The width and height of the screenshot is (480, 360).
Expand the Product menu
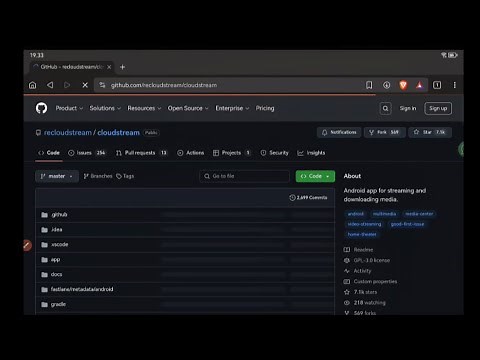[69, 108]
